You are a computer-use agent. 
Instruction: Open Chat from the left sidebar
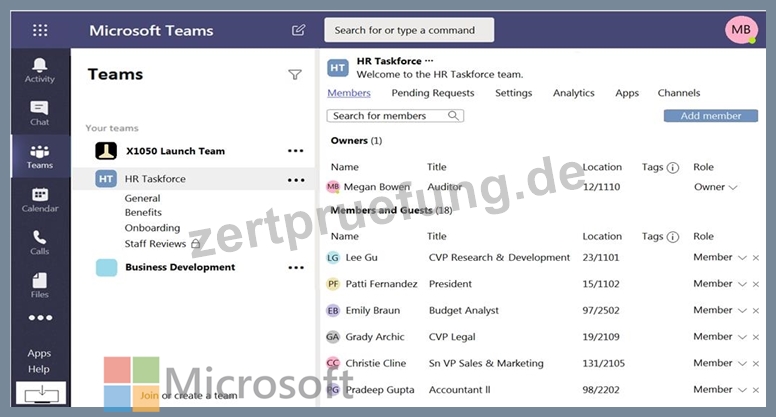pos(39,107)
